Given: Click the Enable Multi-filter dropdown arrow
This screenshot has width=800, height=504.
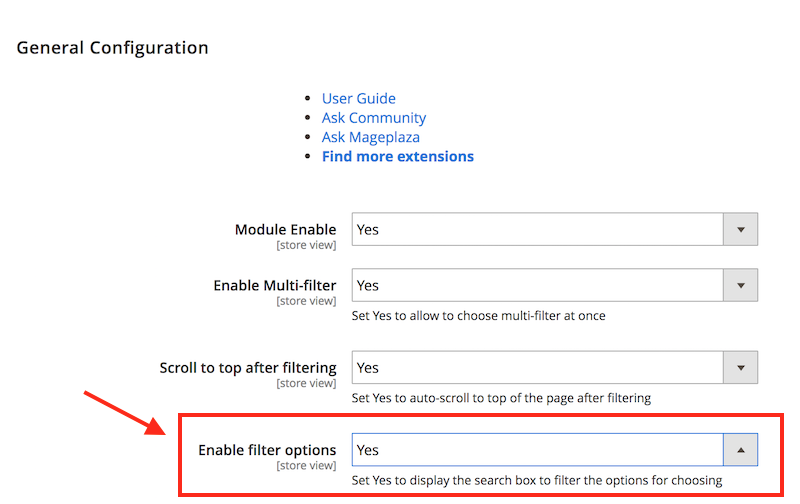Looking at the screenshot, I should pyautogui.click(x=741, y=285).
